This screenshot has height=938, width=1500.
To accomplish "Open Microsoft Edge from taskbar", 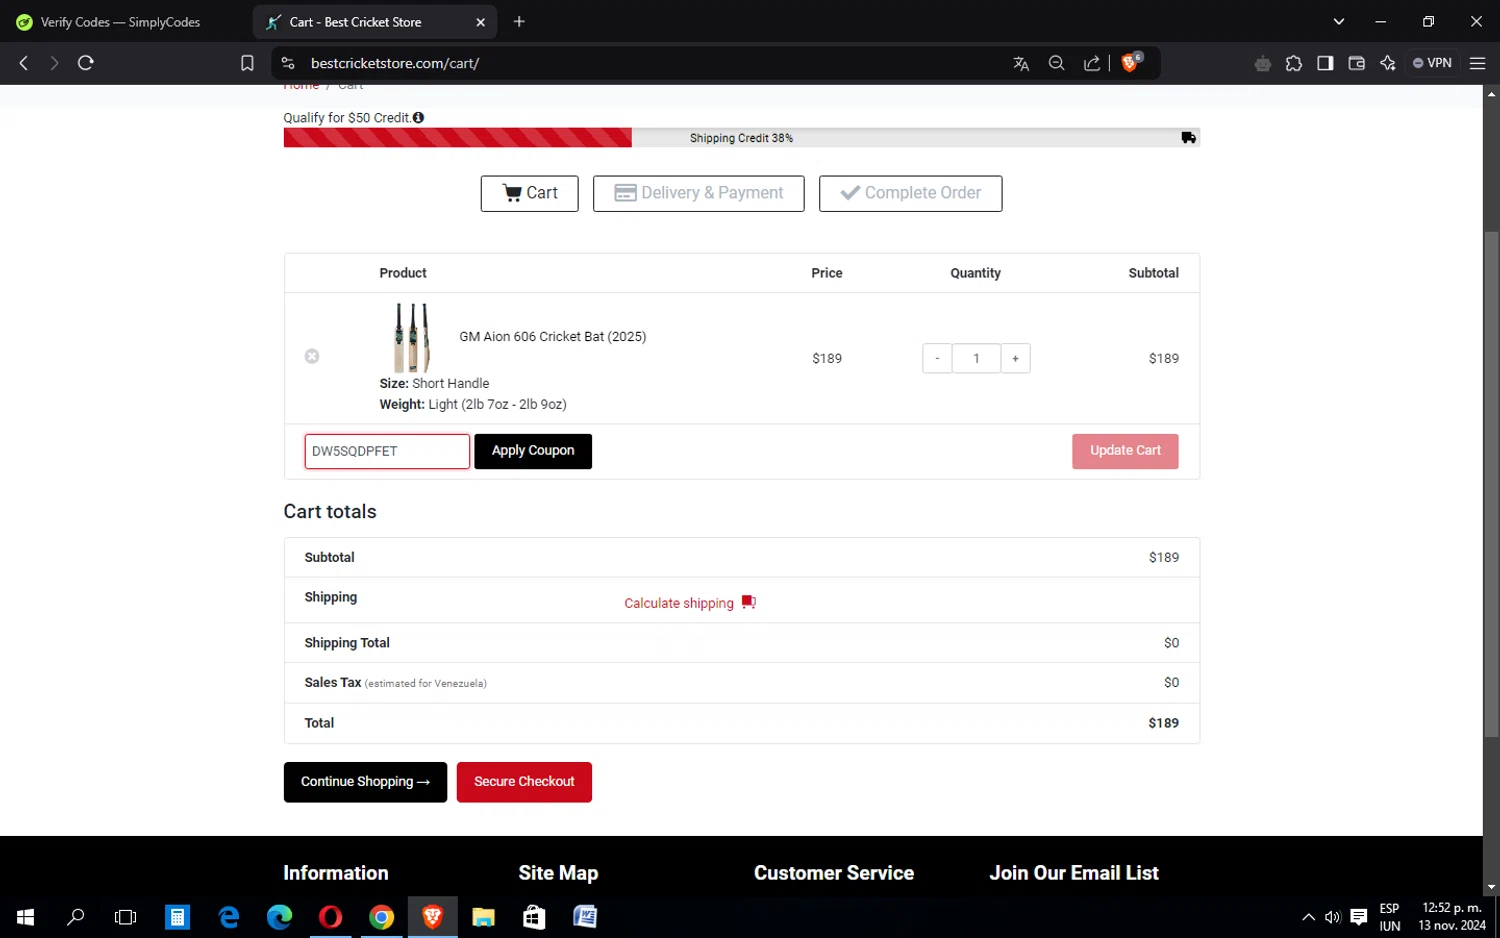I will click(279, 917).
